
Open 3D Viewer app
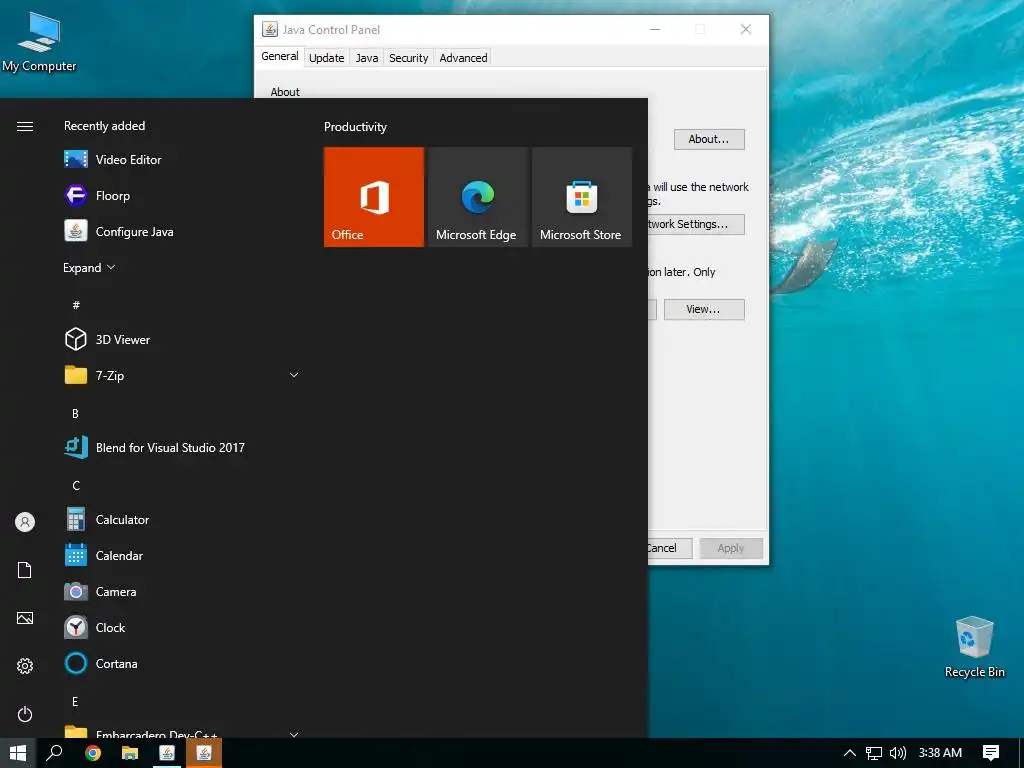point(183,340)
